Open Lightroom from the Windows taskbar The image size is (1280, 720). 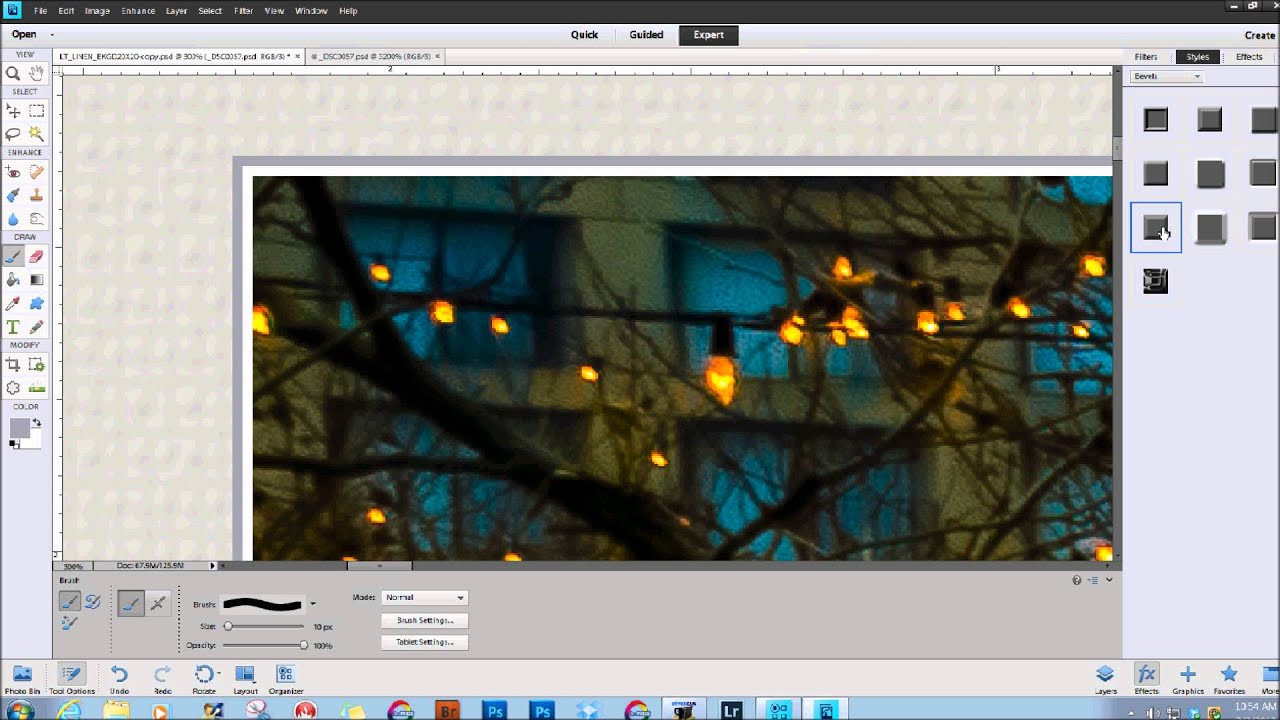point(731,711)
